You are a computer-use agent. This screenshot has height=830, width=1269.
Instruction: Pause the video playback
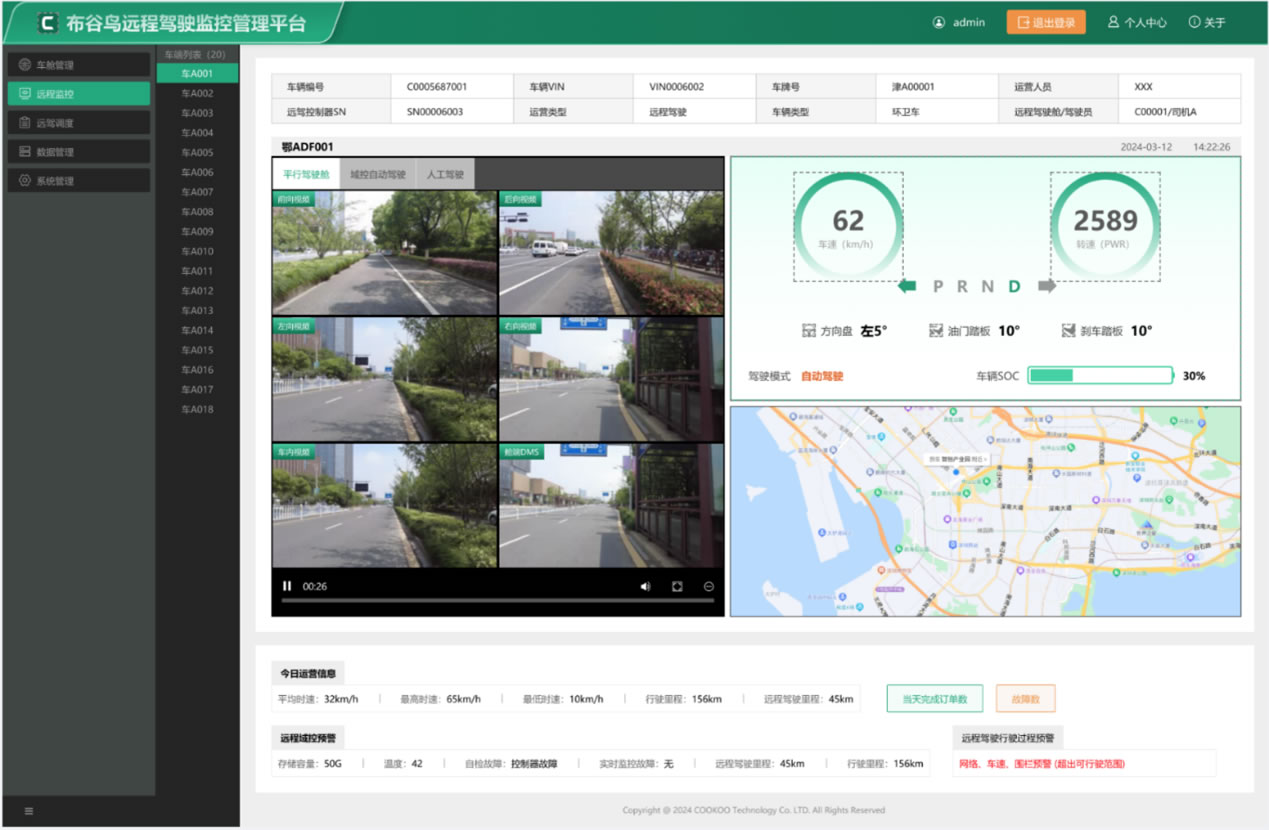click(287, 586)
